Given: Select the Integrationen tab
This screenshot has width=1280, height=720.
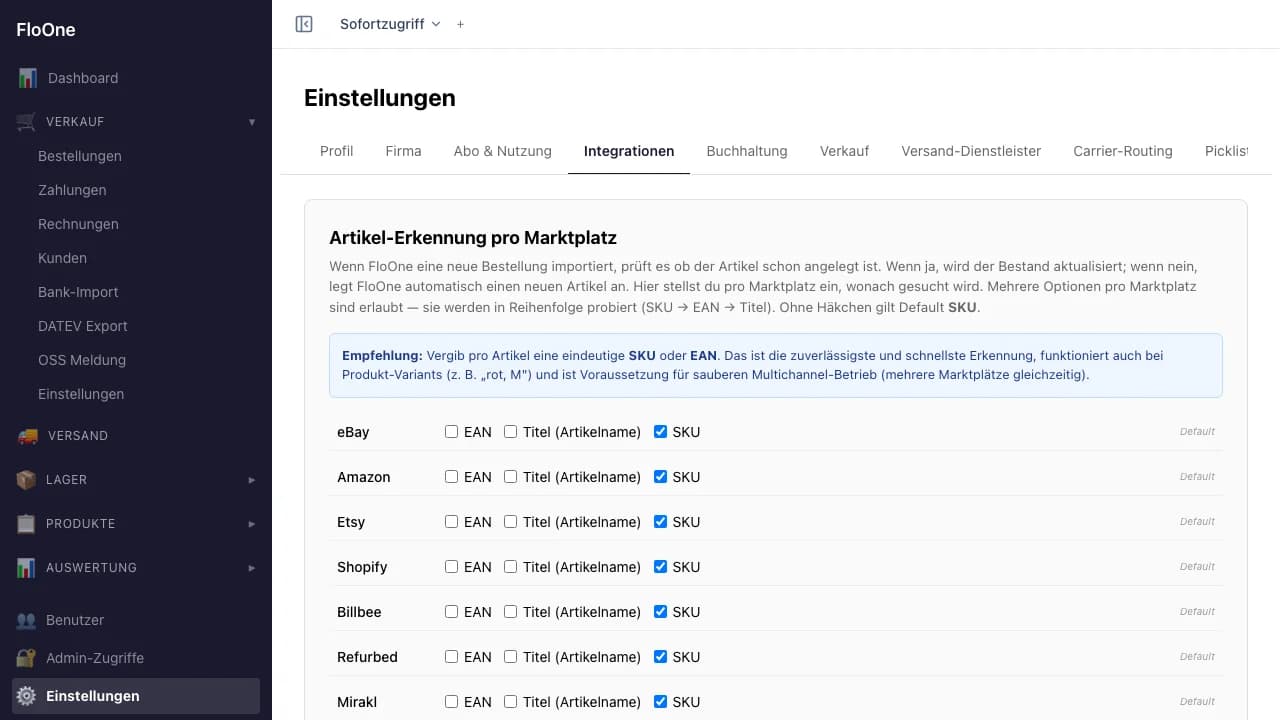Looking at the screenshot, I should point(629,151).
